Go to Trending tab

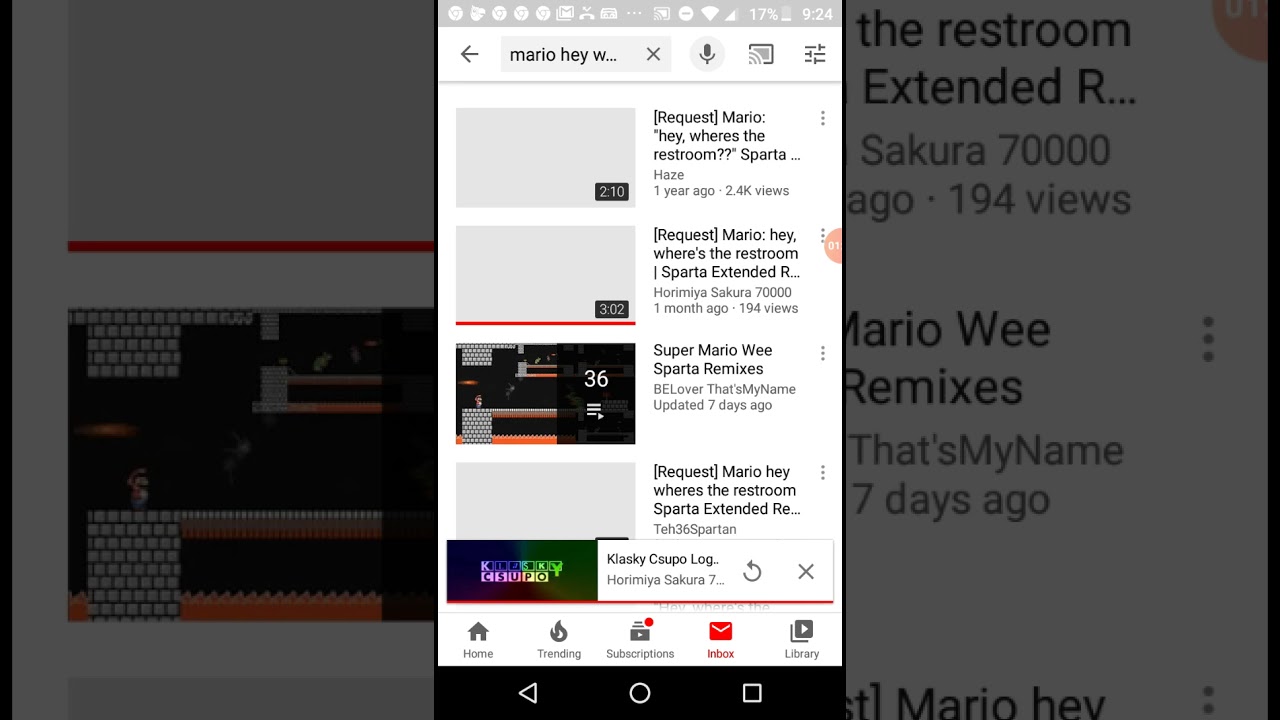click(x=559, y=640)
